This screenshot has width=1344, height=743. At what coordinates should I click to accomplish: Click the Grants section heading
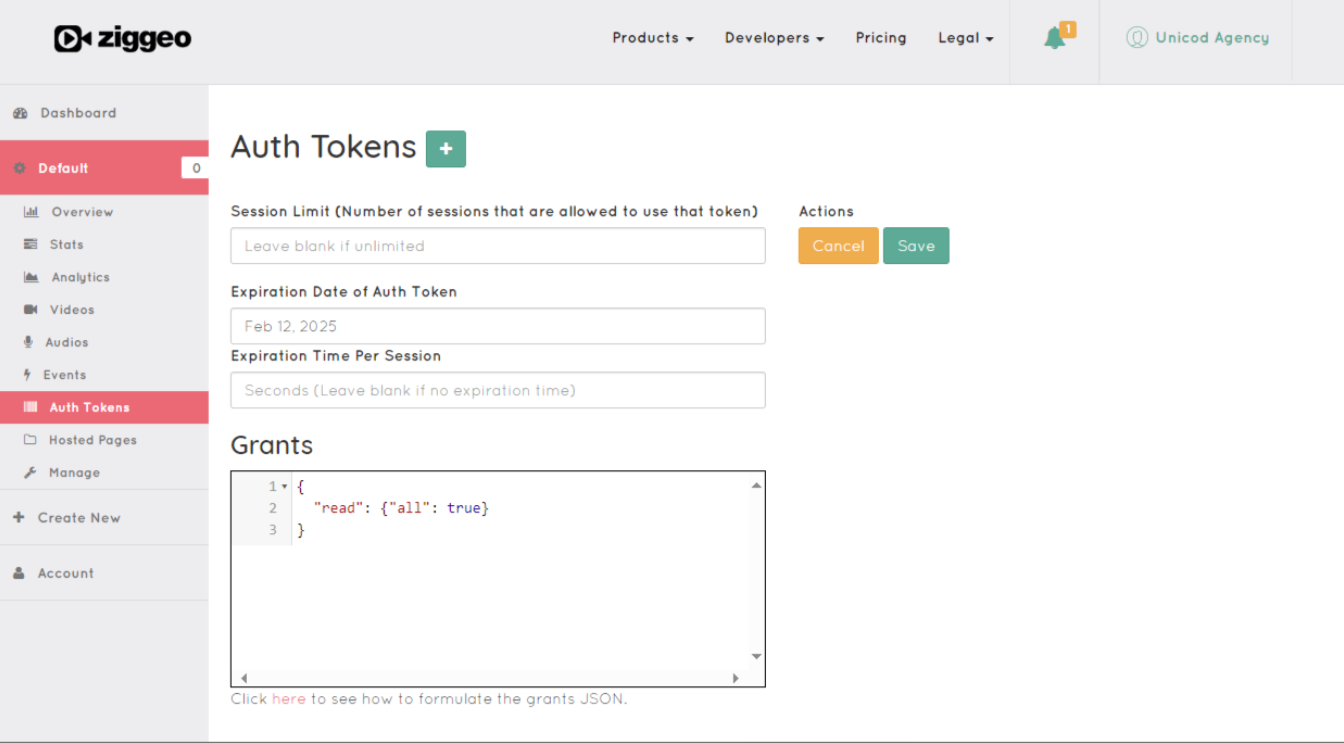[272, 445]
